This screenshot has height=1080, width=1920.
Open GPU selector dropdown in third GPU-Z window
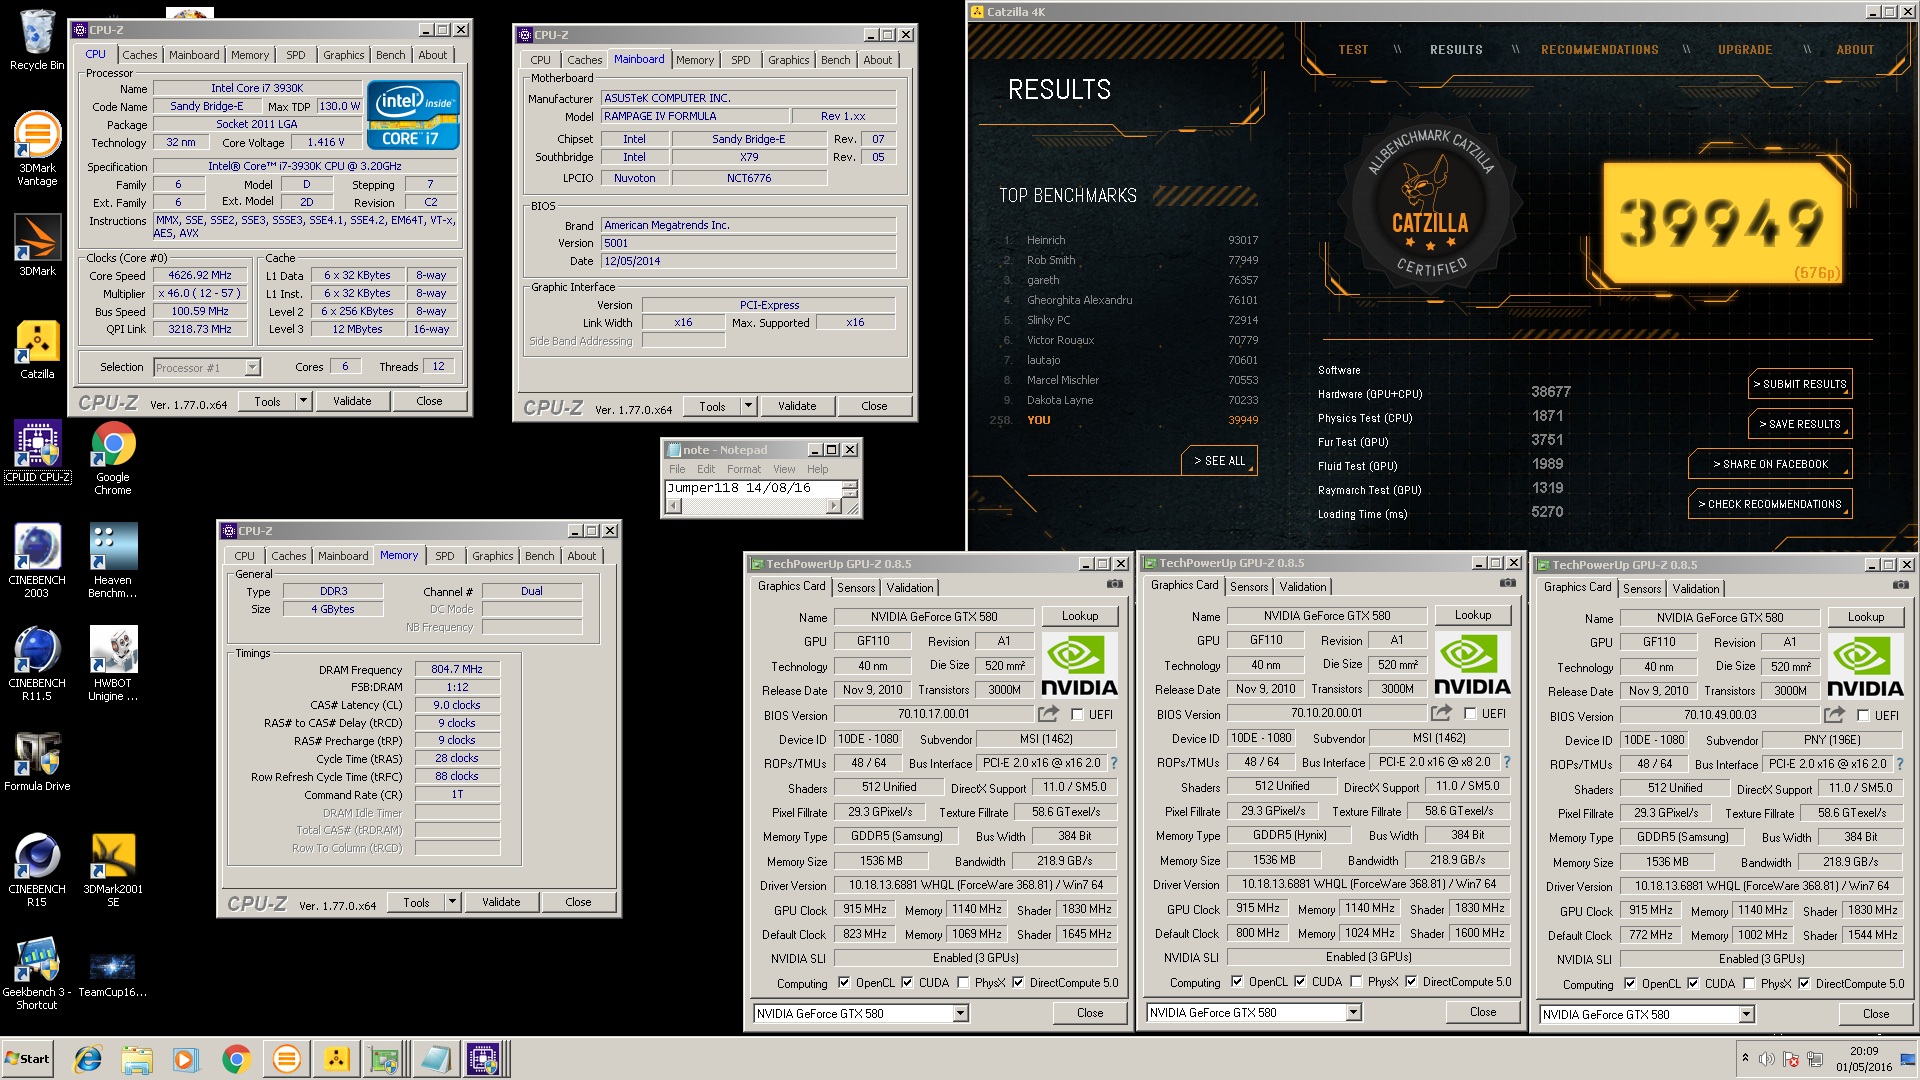pos(1746,1015)
